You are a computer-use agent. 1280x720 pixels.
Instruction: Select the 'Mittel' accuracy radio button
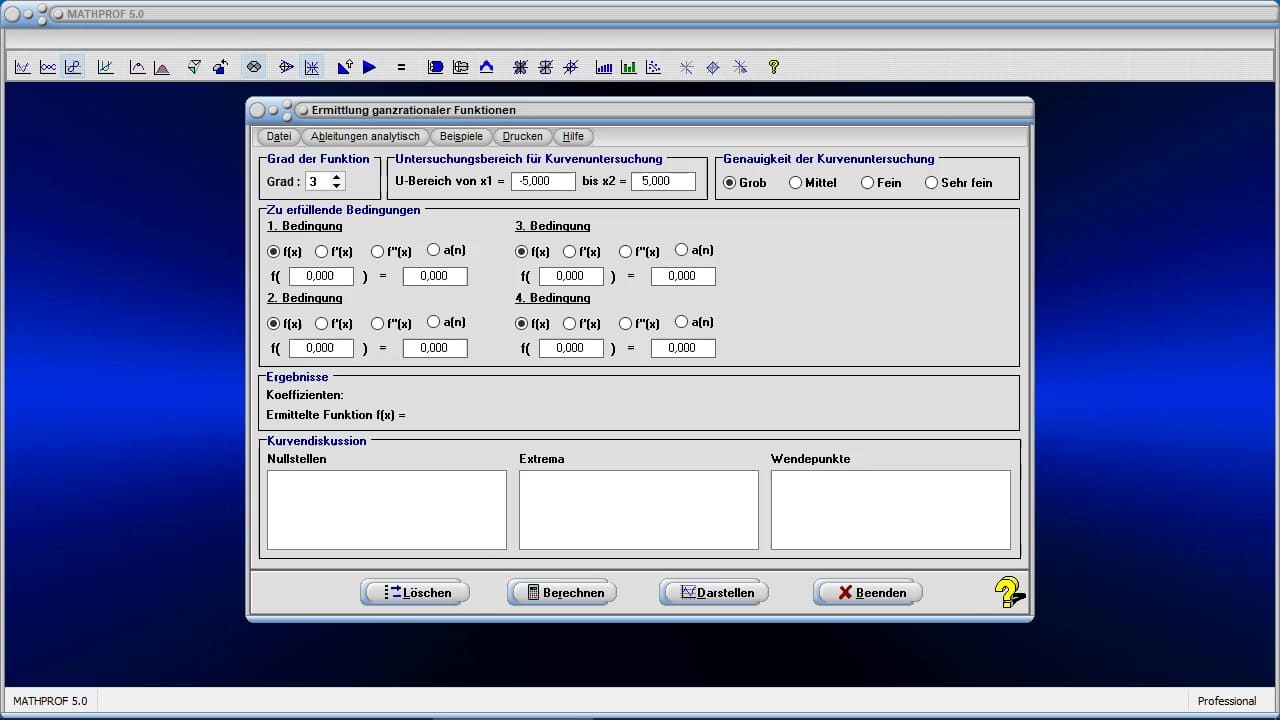click(796, 183)
